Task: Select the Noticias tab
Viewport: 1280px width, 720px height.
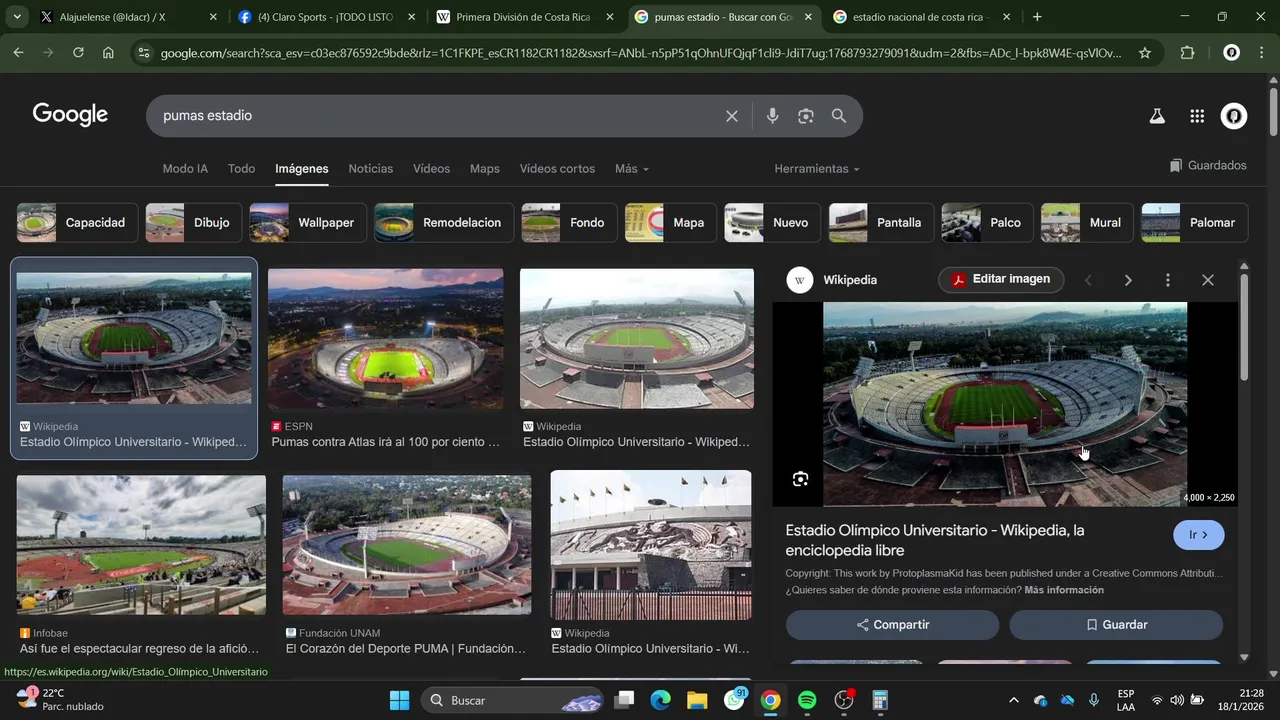Action: click(x=370, y=169)
